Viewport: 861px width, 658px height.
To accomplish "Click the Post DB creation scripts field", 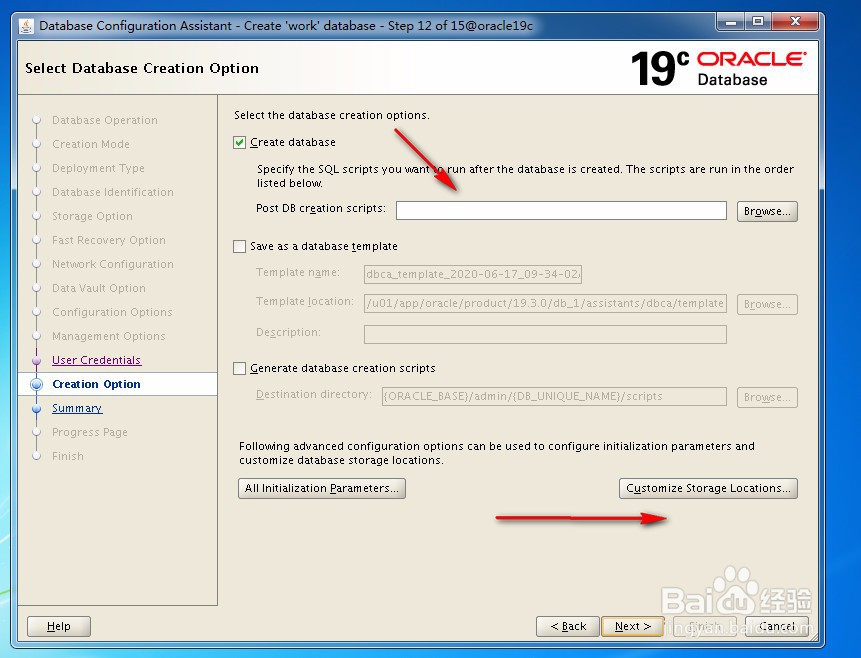I will click(561, 210).
